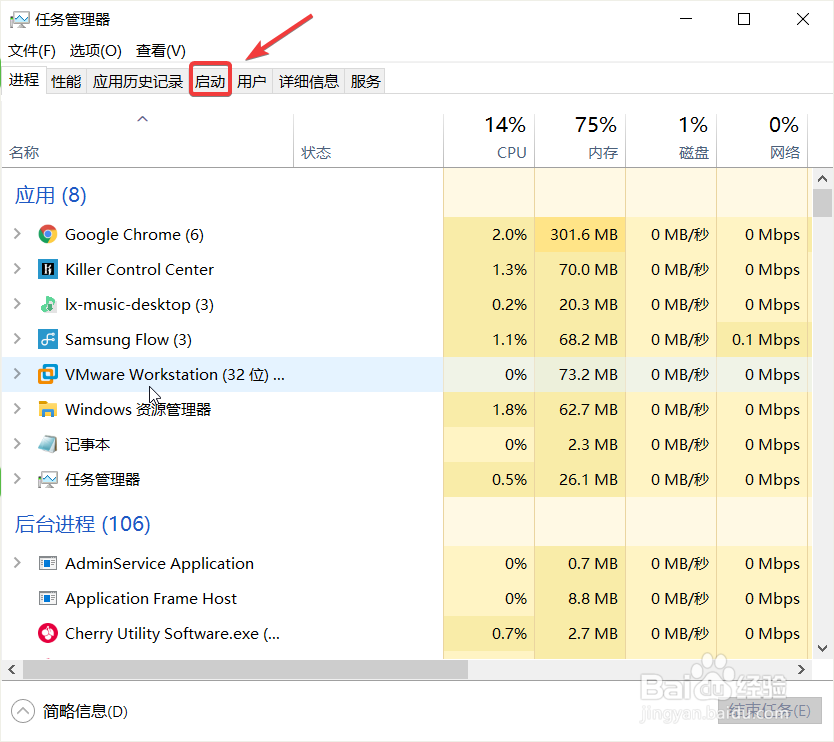Click the sort arrow above 名称 column
The width and height of the screenshot is (834, 742).
click(142, 118)
